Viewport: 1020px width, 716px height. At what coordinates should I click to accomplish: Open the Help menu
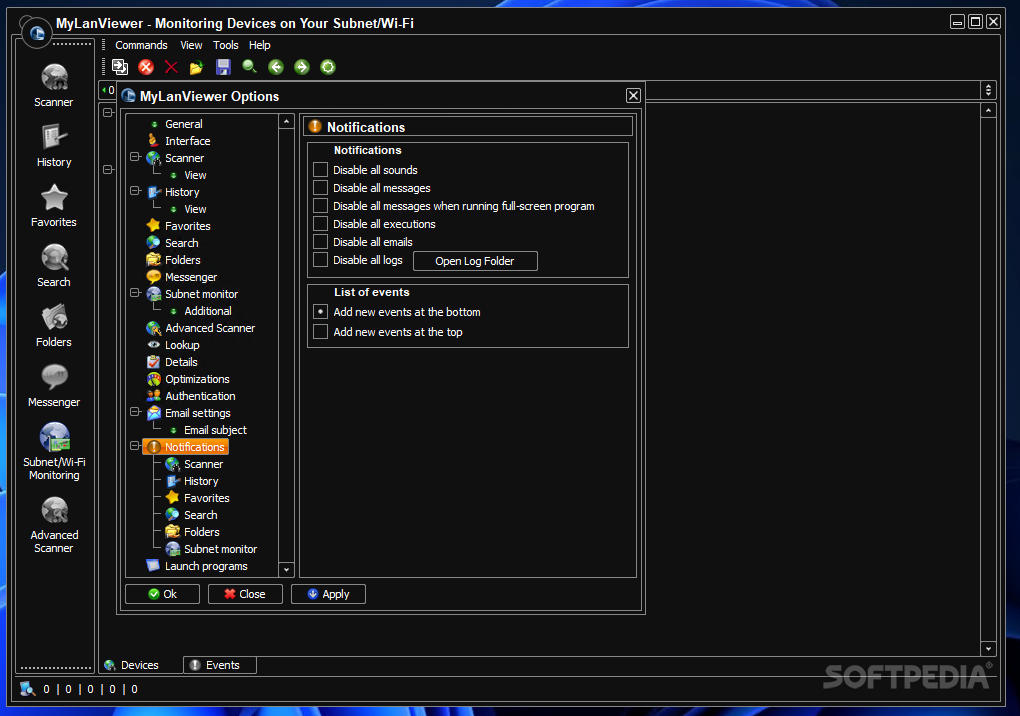click(260, 45)
